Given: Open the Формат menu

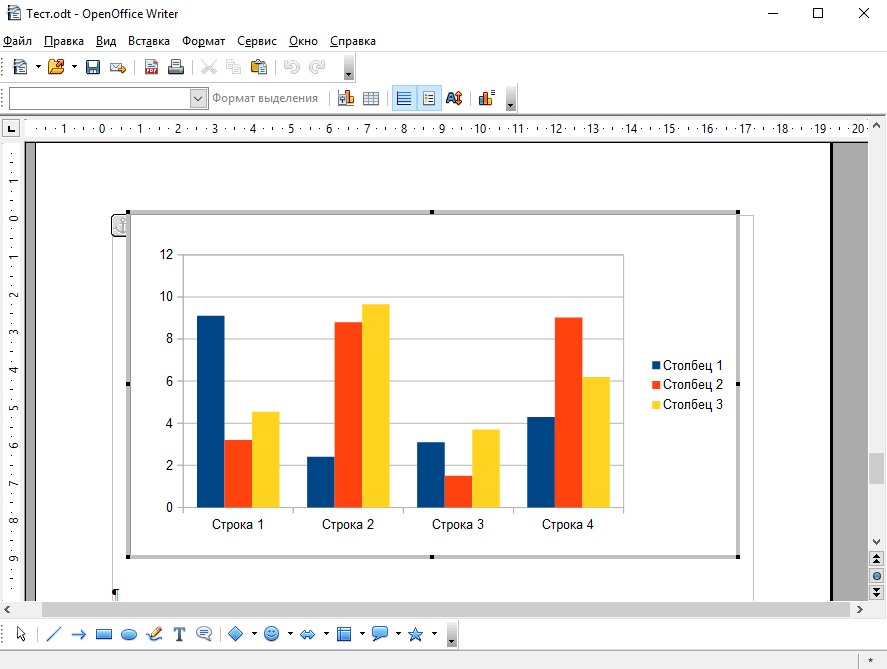Looking at the screenshot, I should (x=204, y=41).
